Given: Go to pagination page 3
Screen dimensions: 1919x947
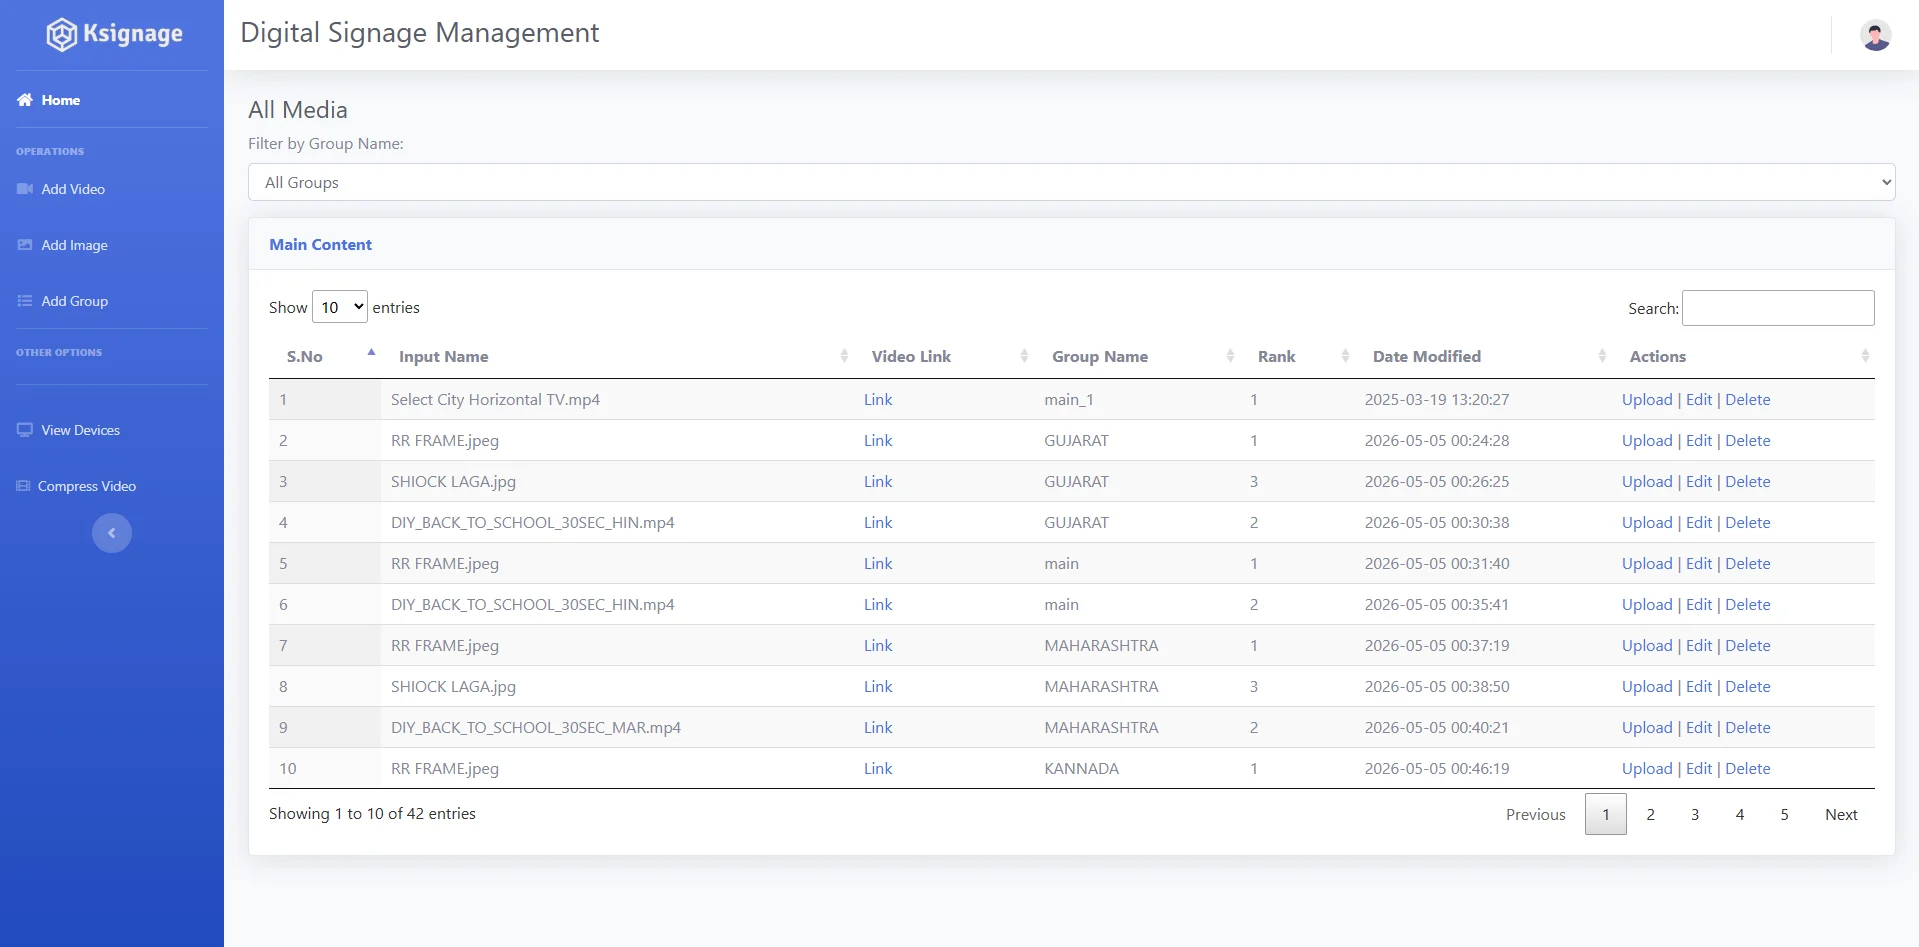Looking at the screenshot, I should [x=1695, y=814].
